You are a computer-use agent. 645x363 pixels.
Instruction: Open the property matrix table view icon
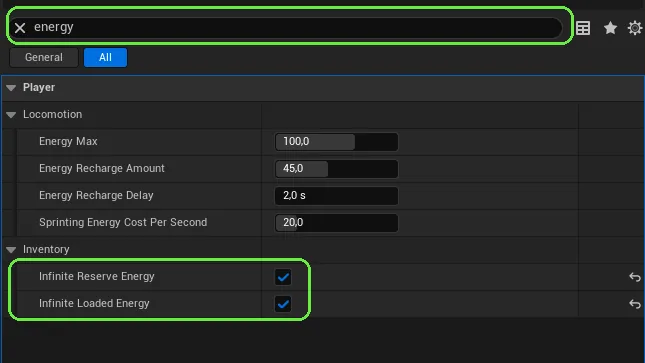pos(583,28)
